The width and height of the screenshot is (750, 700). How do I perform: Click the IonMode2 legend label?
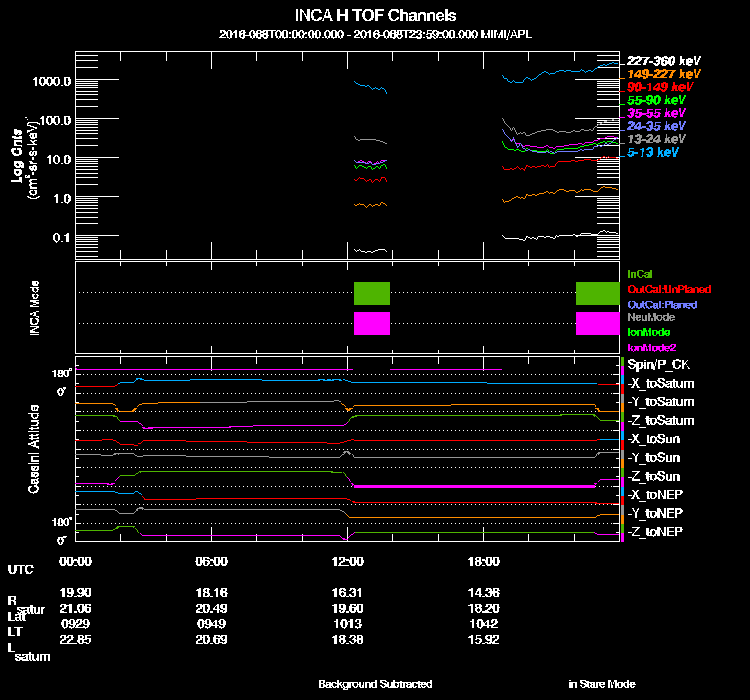click(647, 346)
